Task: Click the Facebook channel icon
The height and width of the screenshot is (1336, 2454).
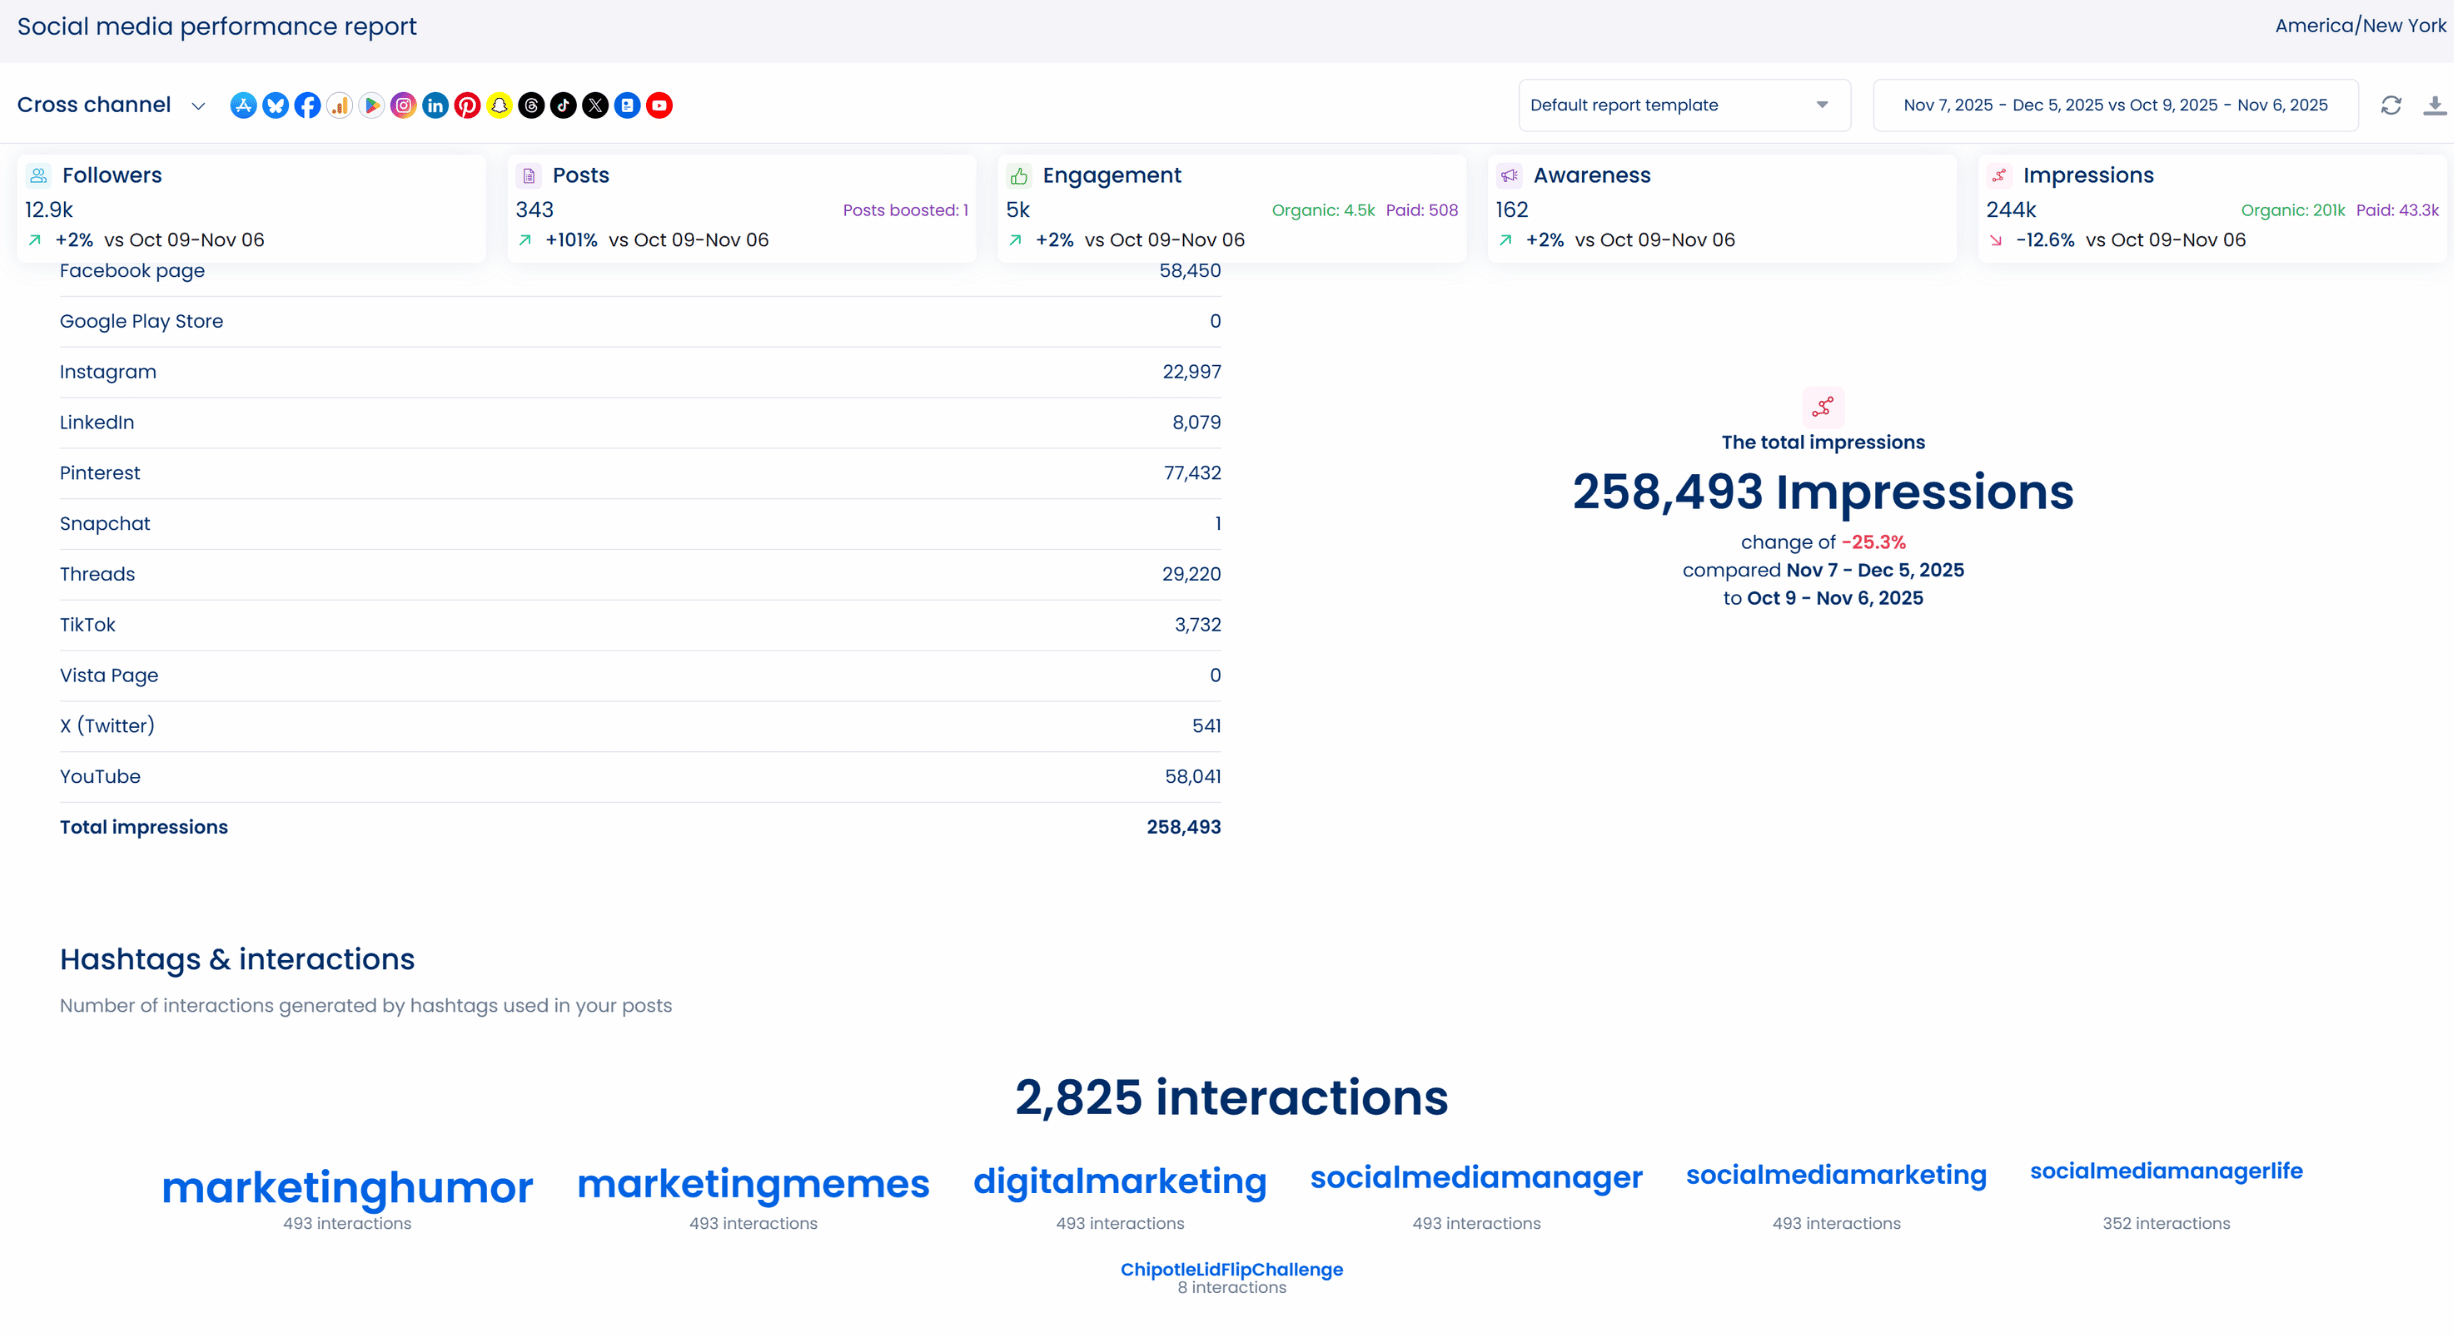Action: coord(307,105)
